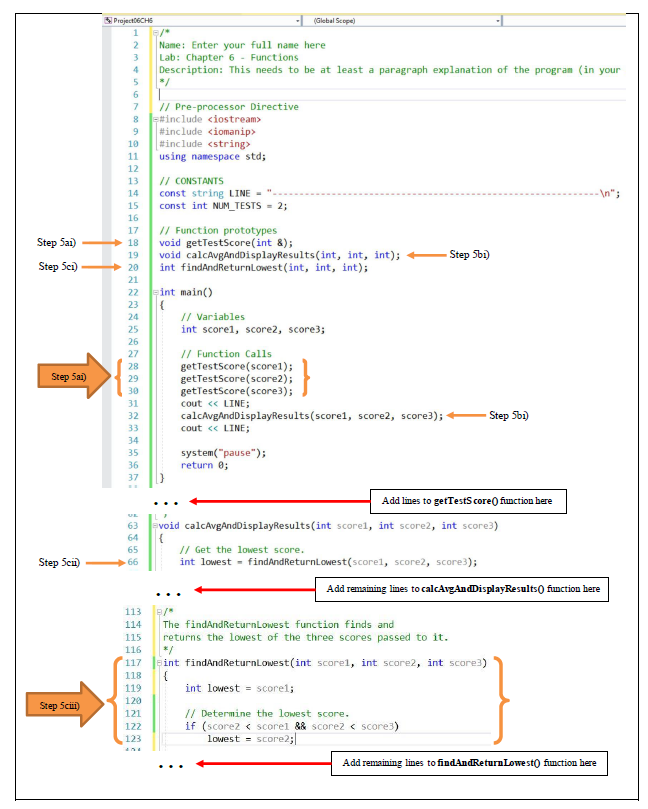Click the 'if (score2 < score1 && score2 < score3)' line

click(x=292, y=726)
